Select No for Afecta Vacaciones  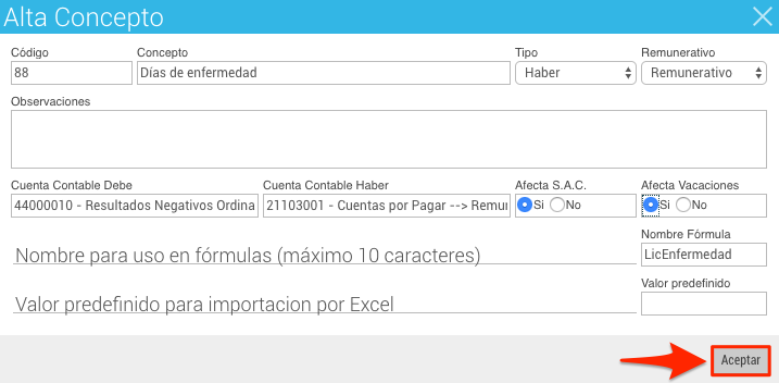click(684, 205)
